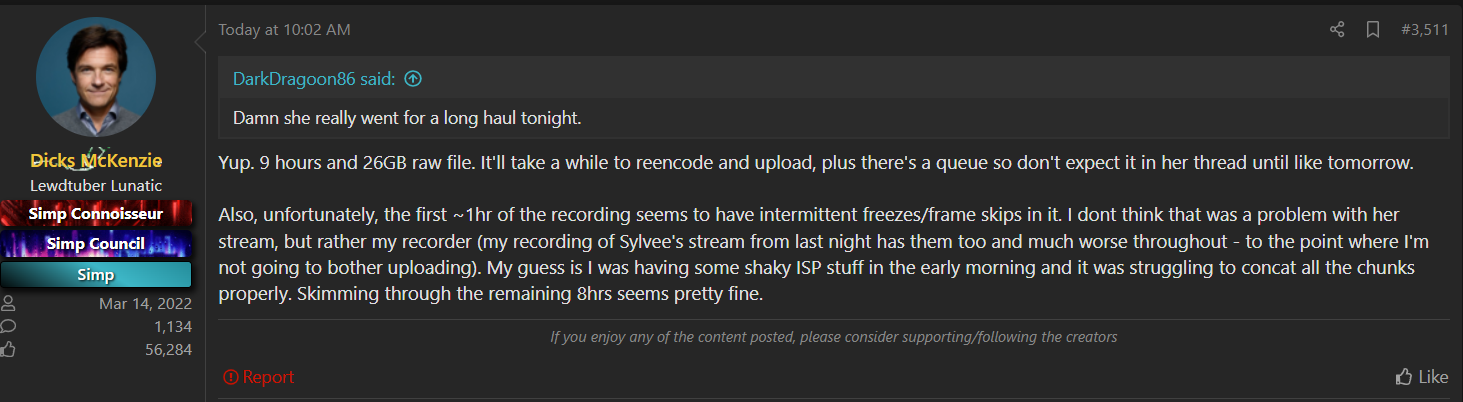Click the Today at 10:02 AM timestamp

[x=285, y=30]
